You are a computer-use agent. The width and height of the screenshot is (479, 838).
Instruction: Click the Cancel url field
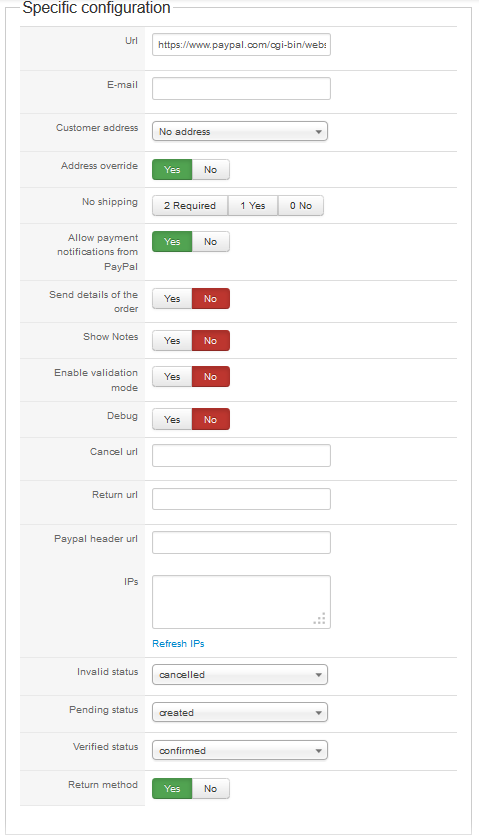[x=241, y=455]
